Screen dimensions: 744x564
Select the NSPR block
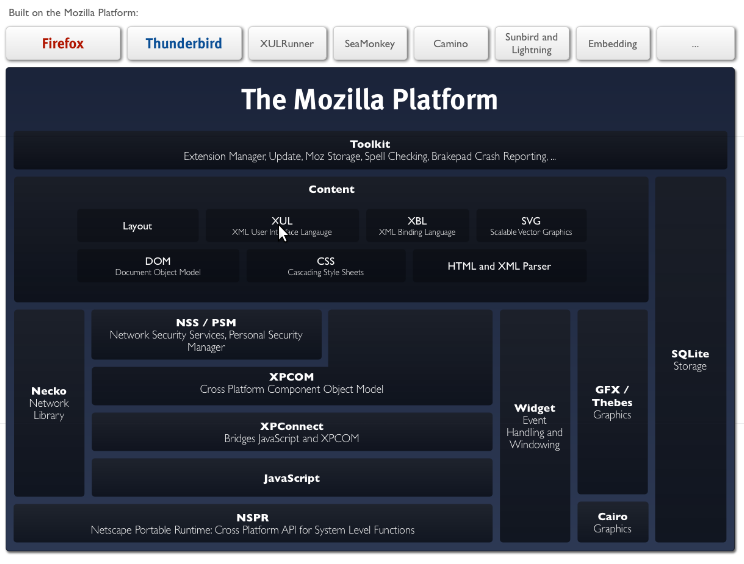coord(253,523)
